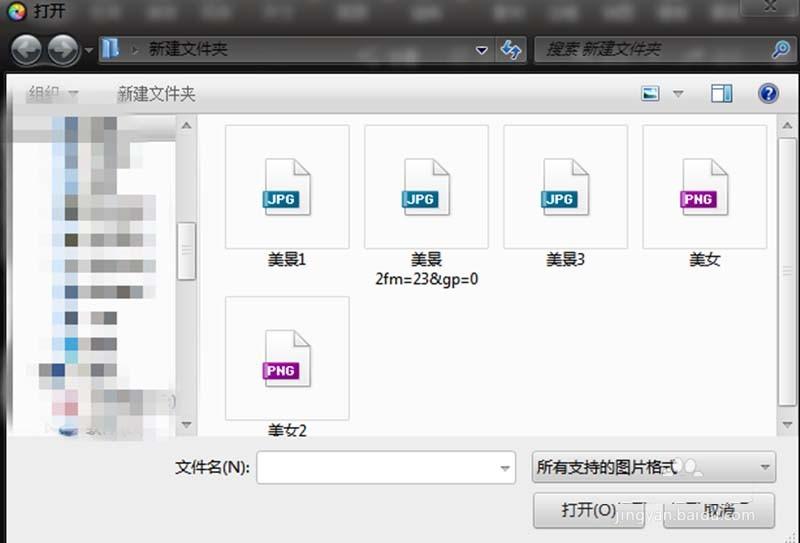Click the Back navigation arrow
The image size is (800, 543).
coord(26,50)
